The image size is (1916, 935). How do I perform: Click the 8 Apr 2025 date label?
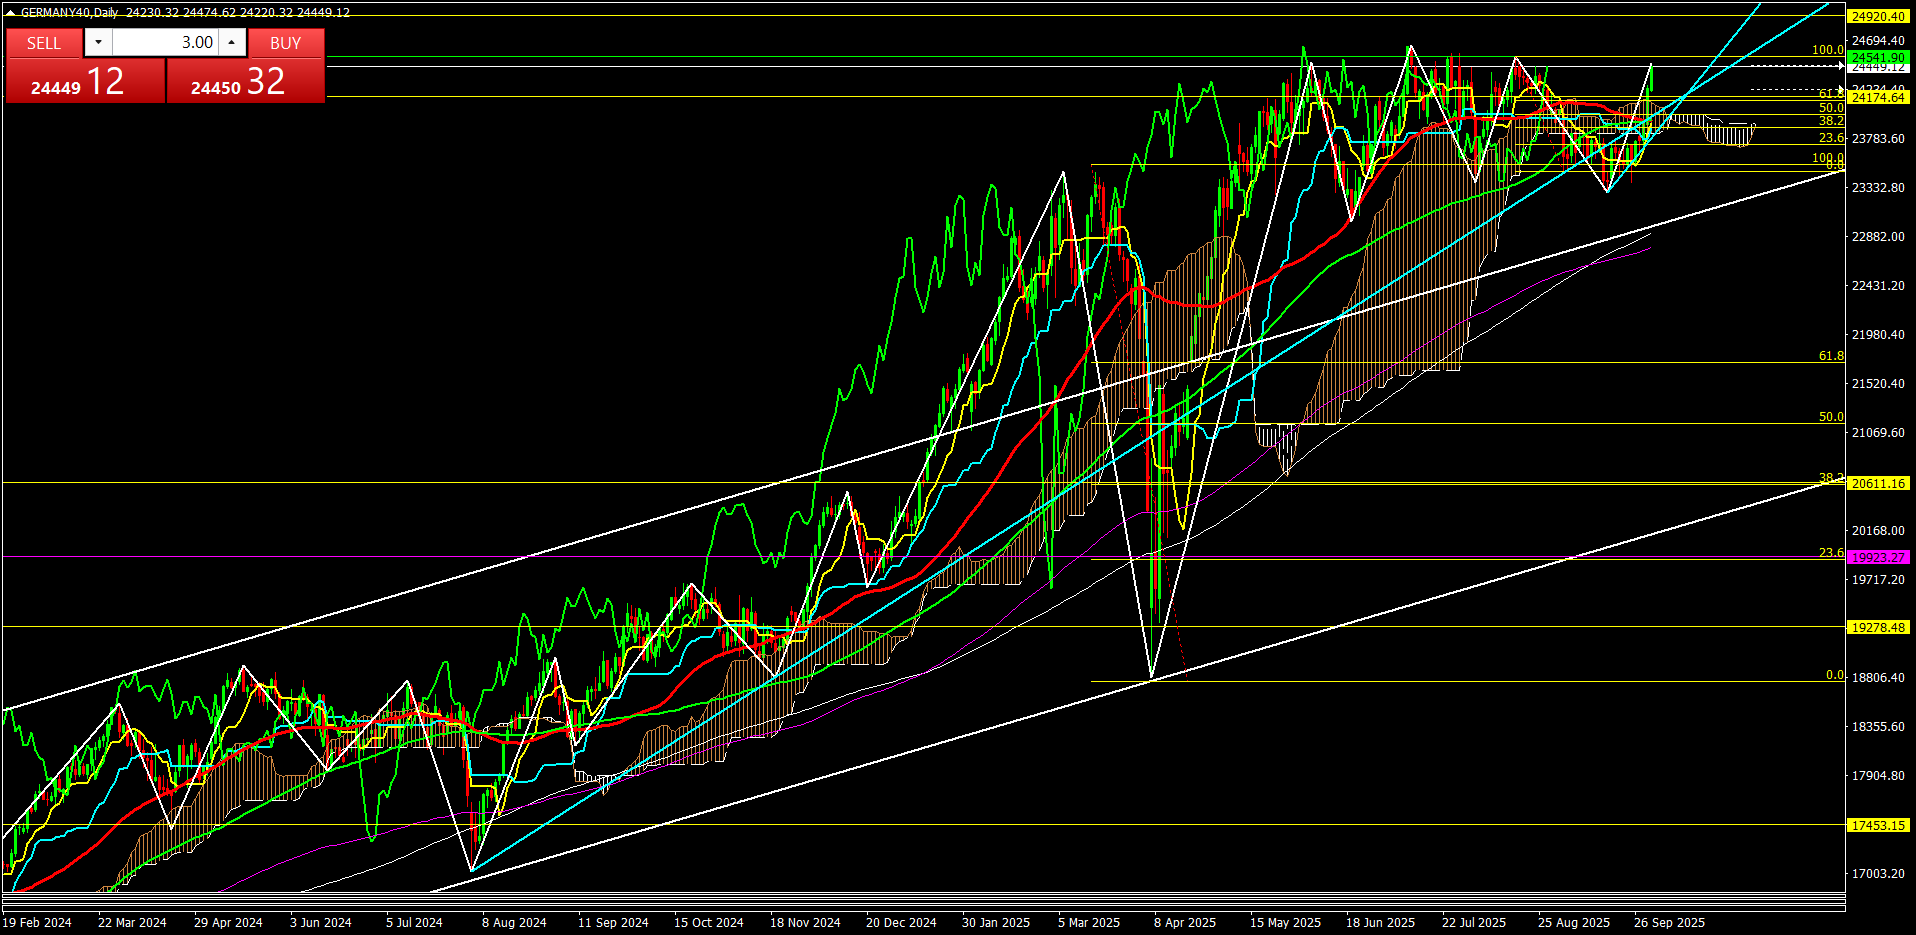[x=1184, y=922]
